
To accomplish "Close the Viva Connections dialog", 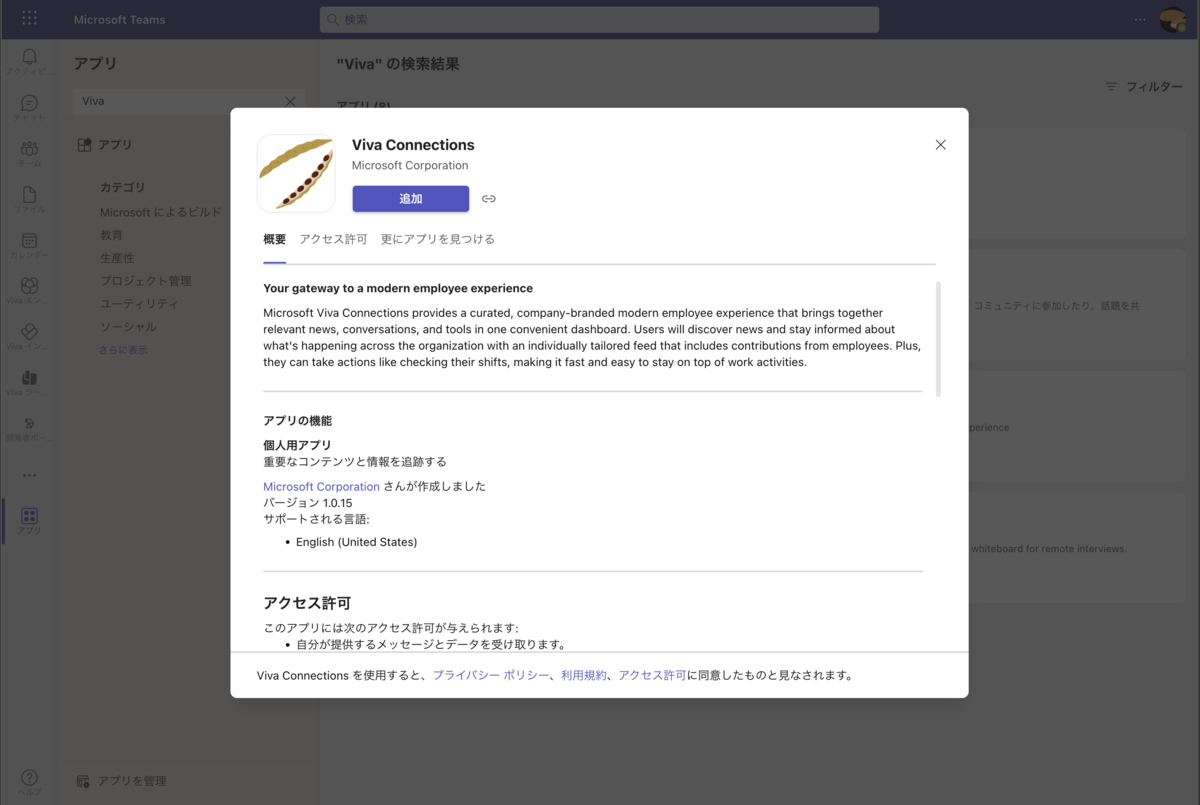I will 940,145.
